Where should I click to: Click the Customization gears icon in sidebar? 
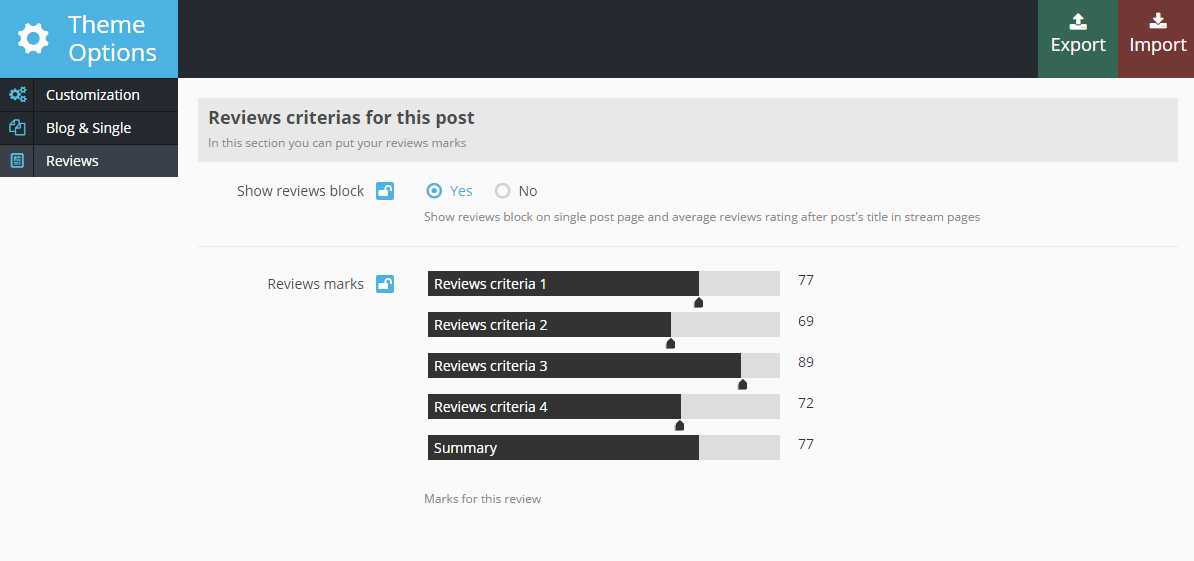click(17, 95)
